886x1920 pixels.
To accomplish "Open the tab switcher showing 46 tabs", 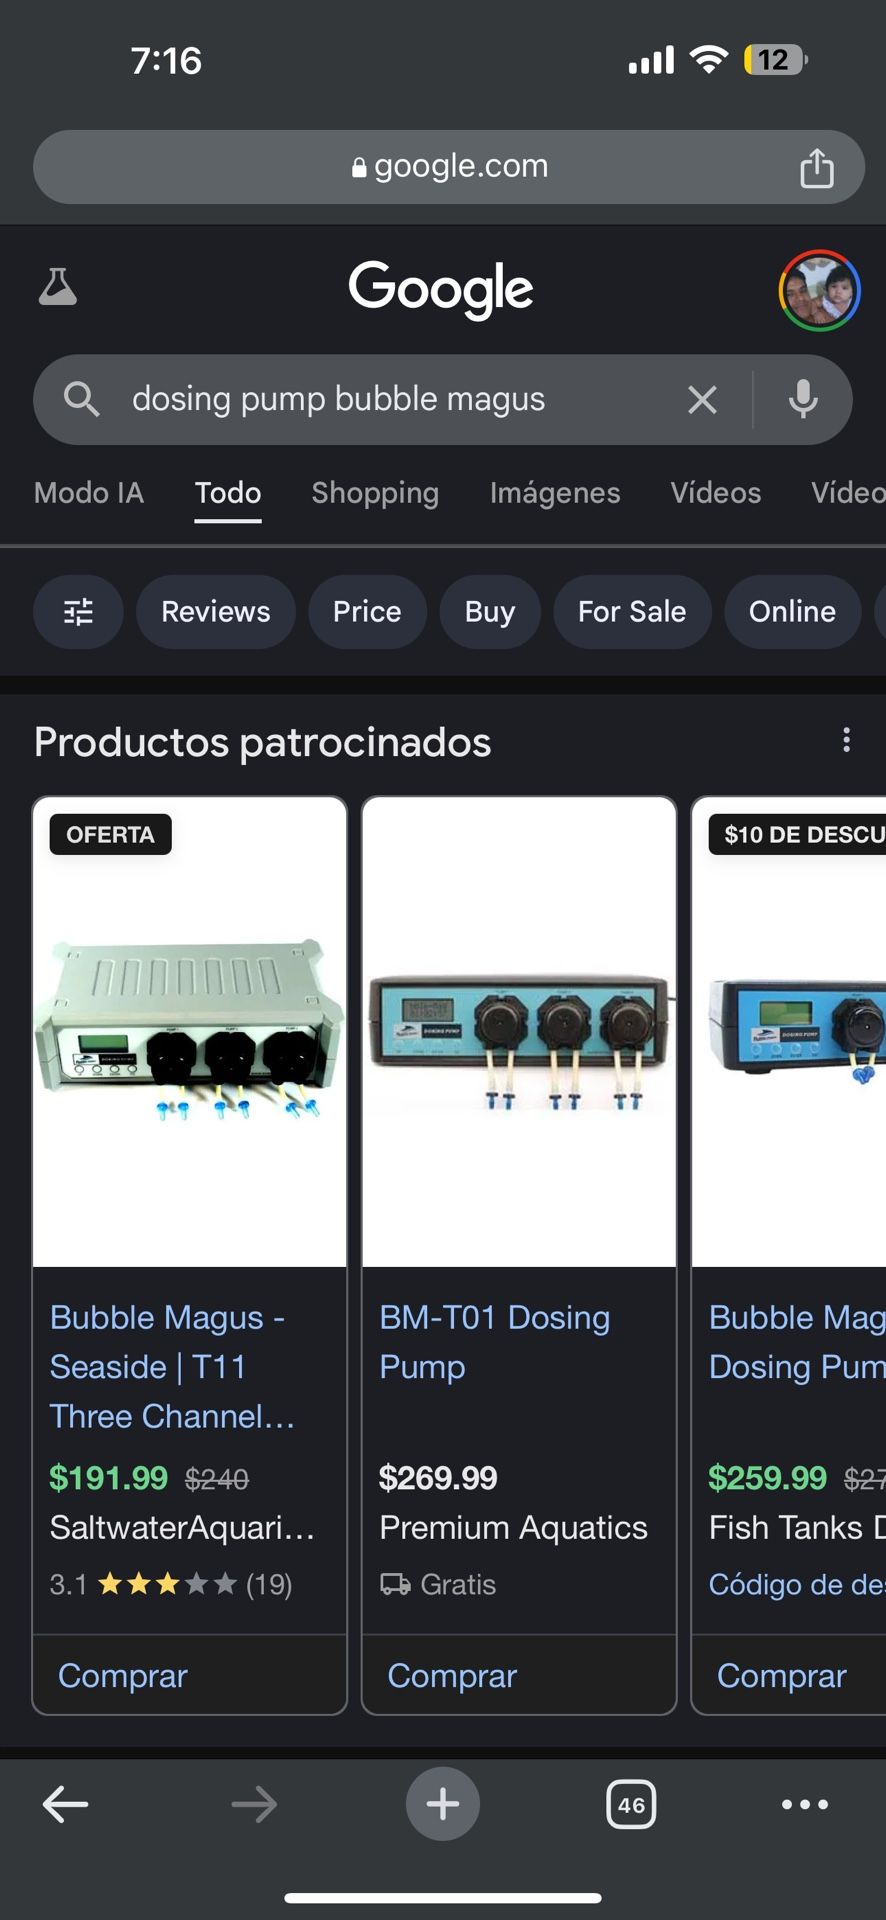I will 631,1804.
